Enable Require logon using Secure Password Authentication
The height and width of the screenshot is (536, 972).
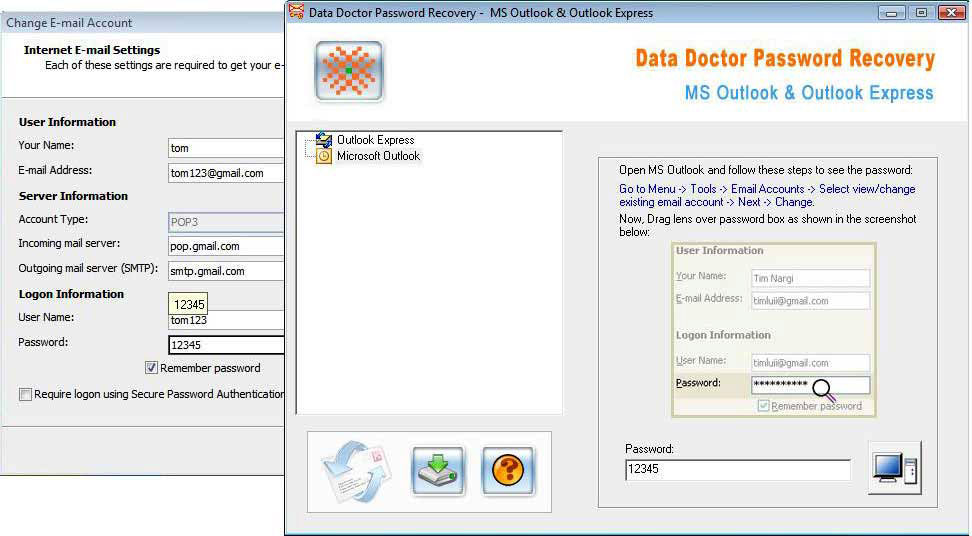click(25, 394)
